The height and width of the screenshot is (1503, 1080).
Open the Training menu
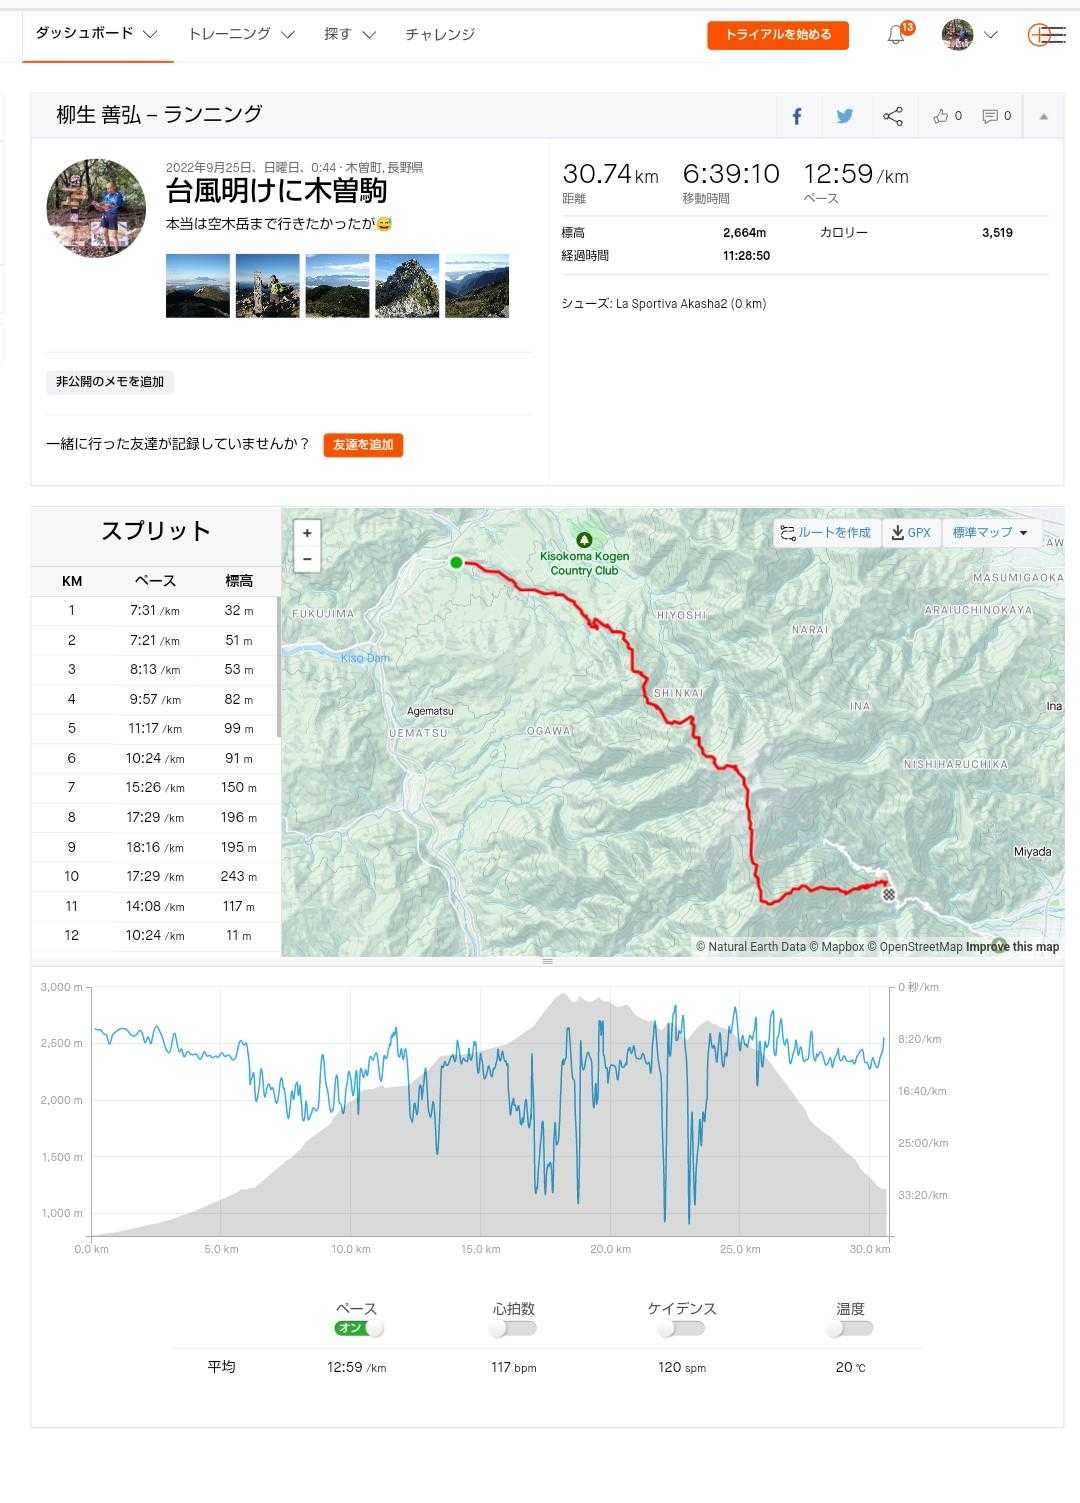(x=241, y=34)
